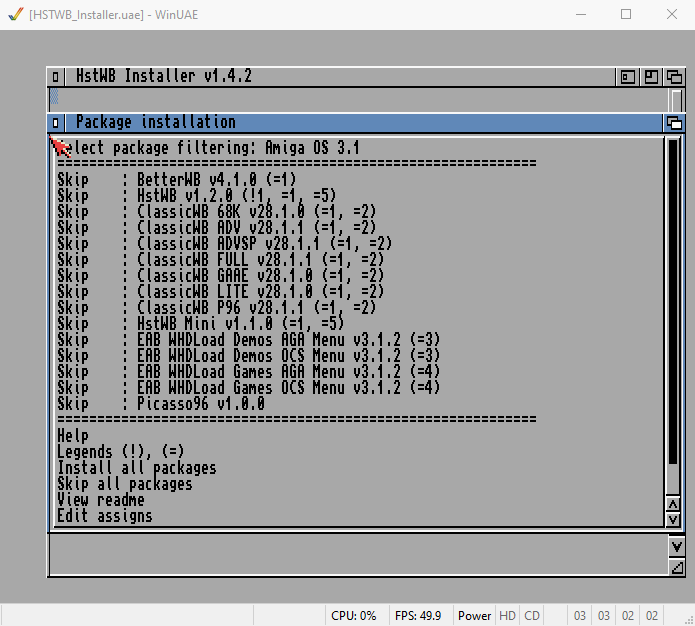Click the first 03 floppy drive indicator
The height and width of the screenshot is (626, 695).
(x=580, y=616)
